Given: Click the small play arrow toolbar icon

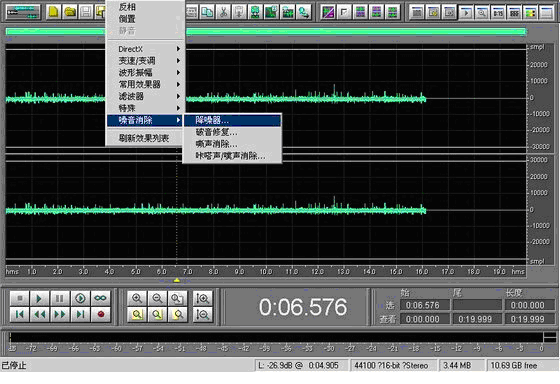Looking at the screenshot, I should (x=466, y=13).
